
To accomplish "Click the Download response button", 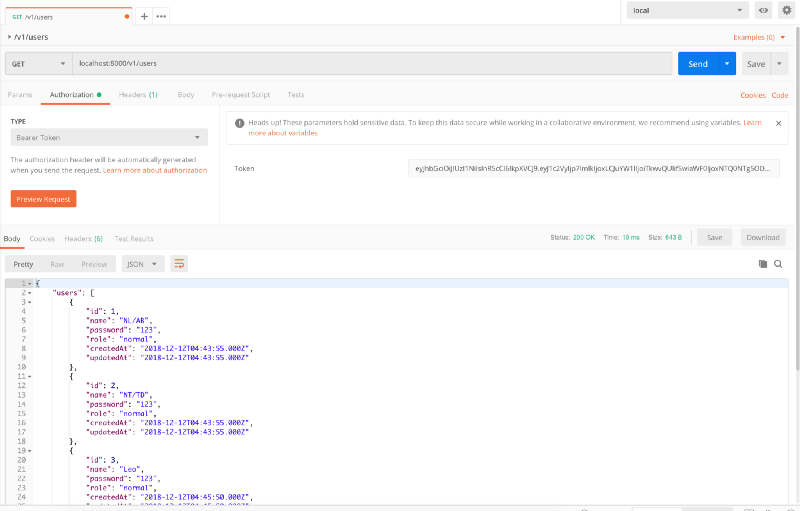I will (x=763, y=238).
